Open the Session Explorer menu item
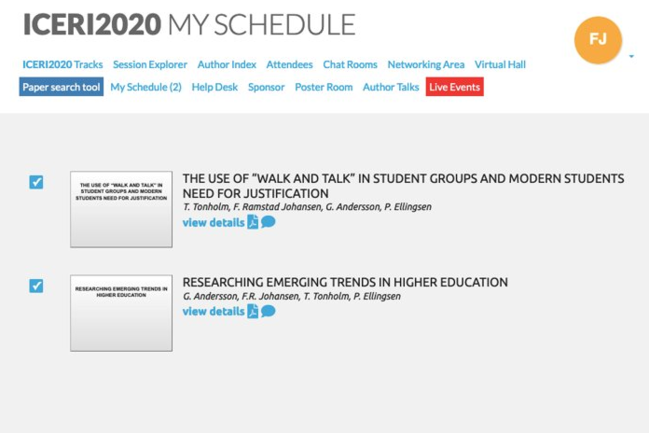The width and height of the screenshot is (649, 433). point(150,65)
